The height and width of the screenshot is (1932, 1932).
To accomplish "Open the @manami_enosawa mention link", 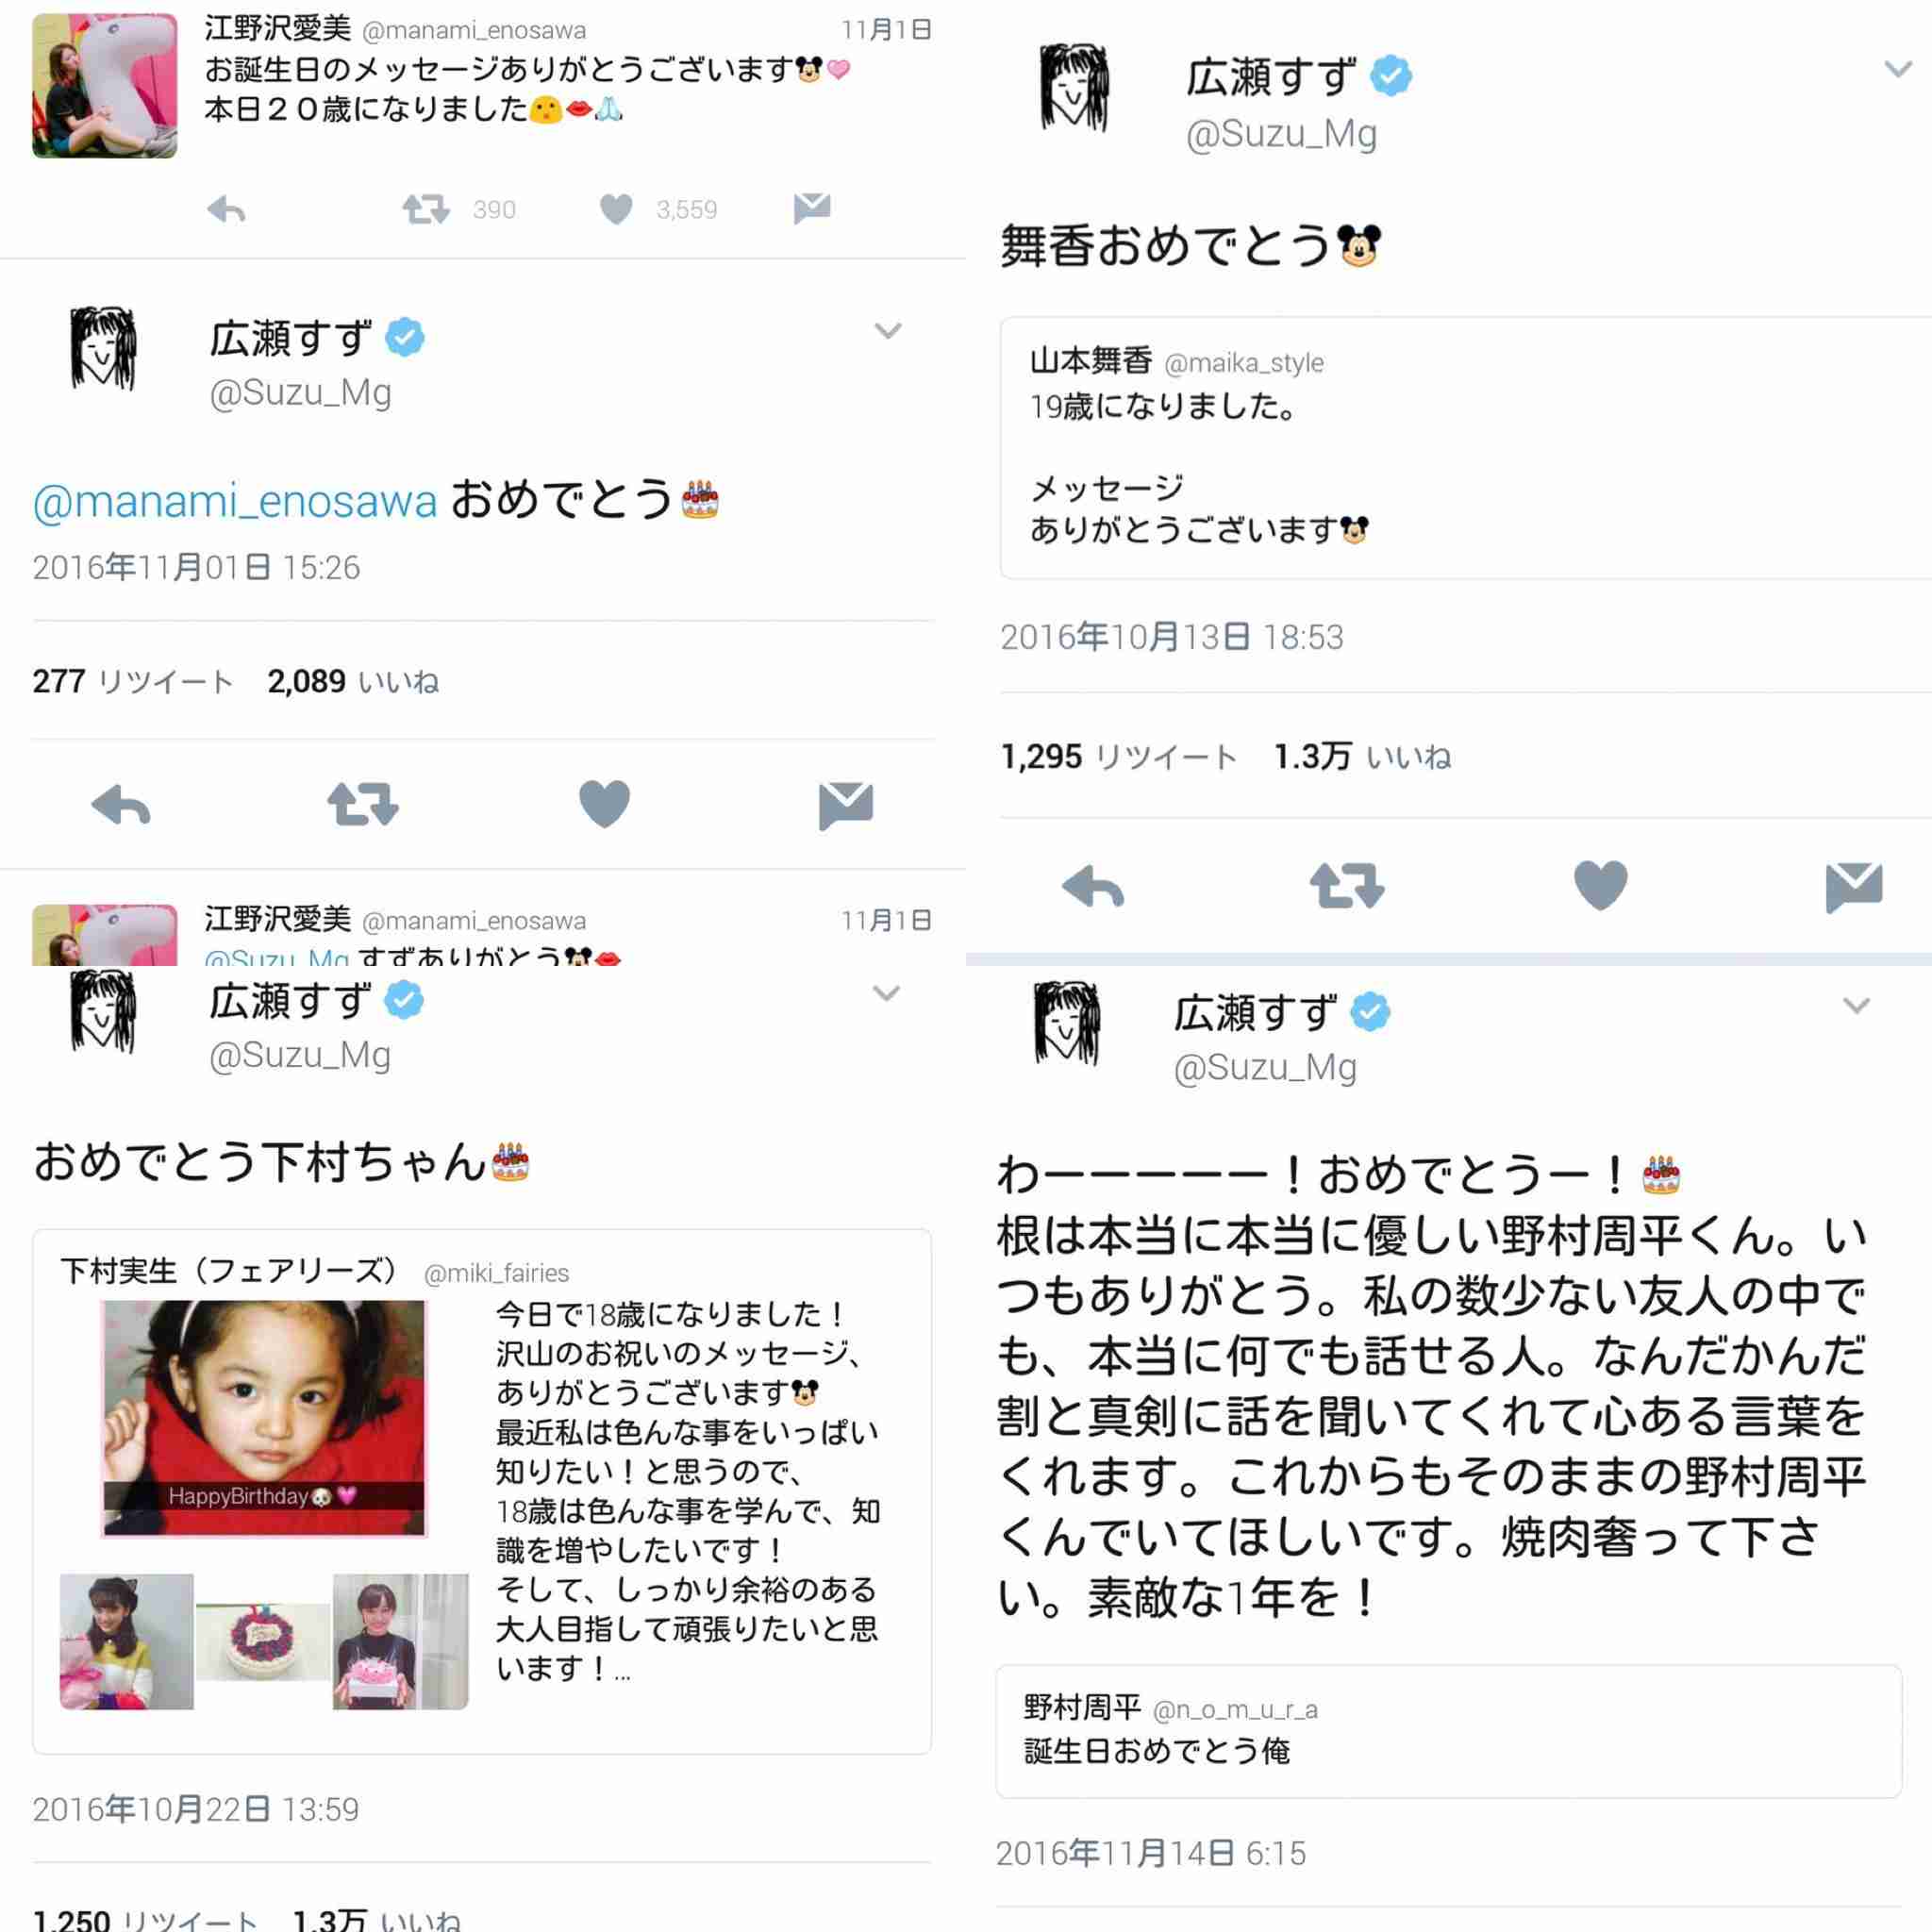I will click(235, 501).
